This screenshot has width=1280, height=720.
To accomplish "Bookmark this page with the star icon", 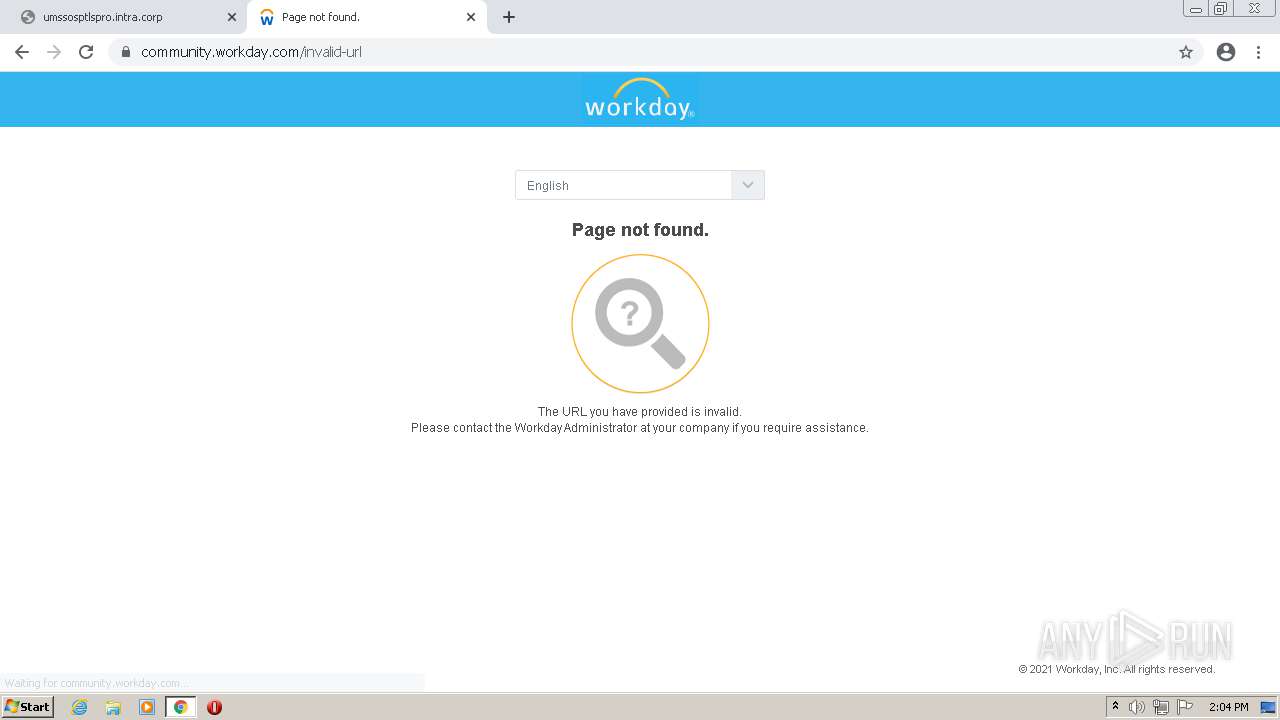I will pyautogui.click(x=1186, y=52).
